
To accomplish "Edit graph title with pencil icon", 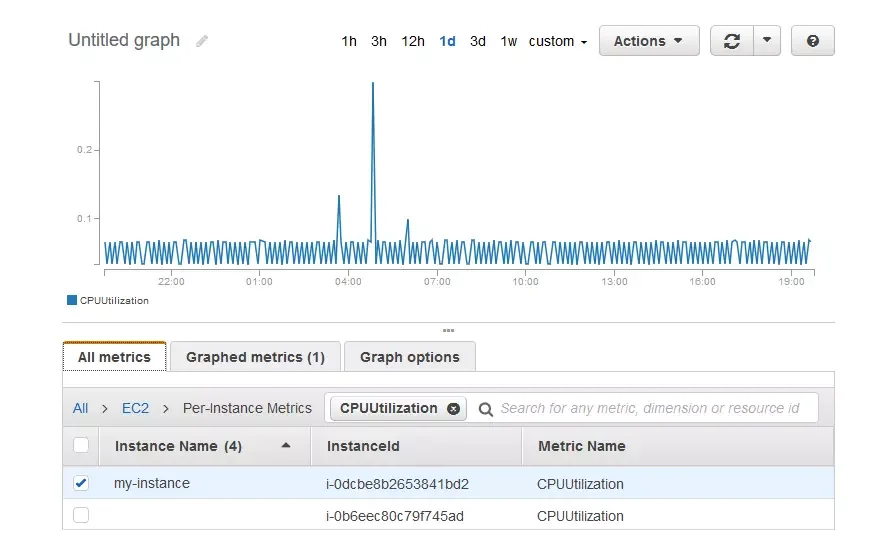I will [202, 41].
